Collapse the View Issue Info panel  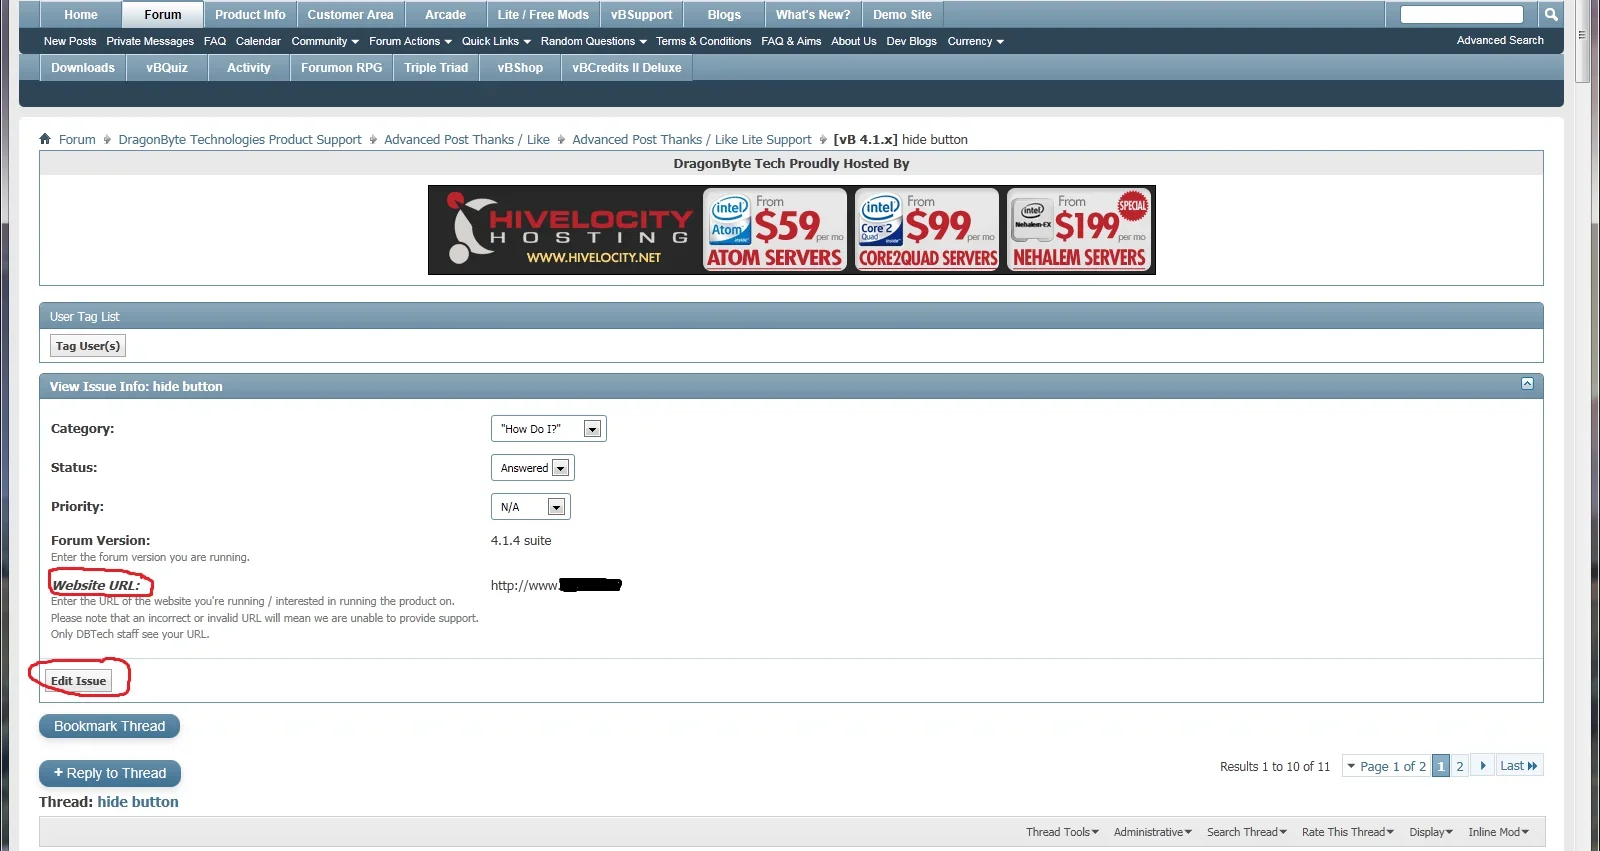pos(1527,384)
